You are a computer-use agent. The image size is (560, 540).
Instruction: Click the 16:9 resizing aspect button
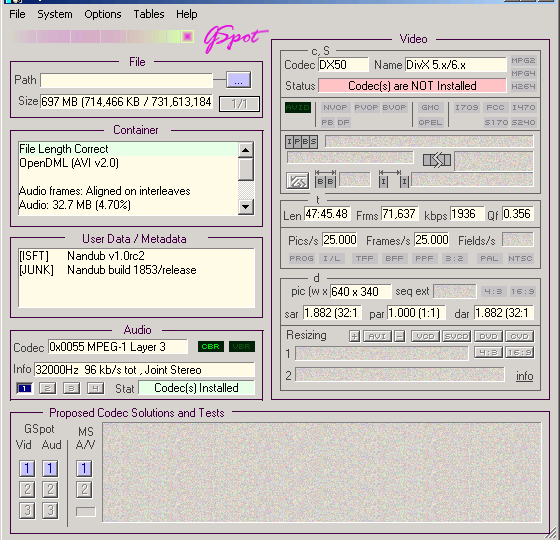coord(519,352)
